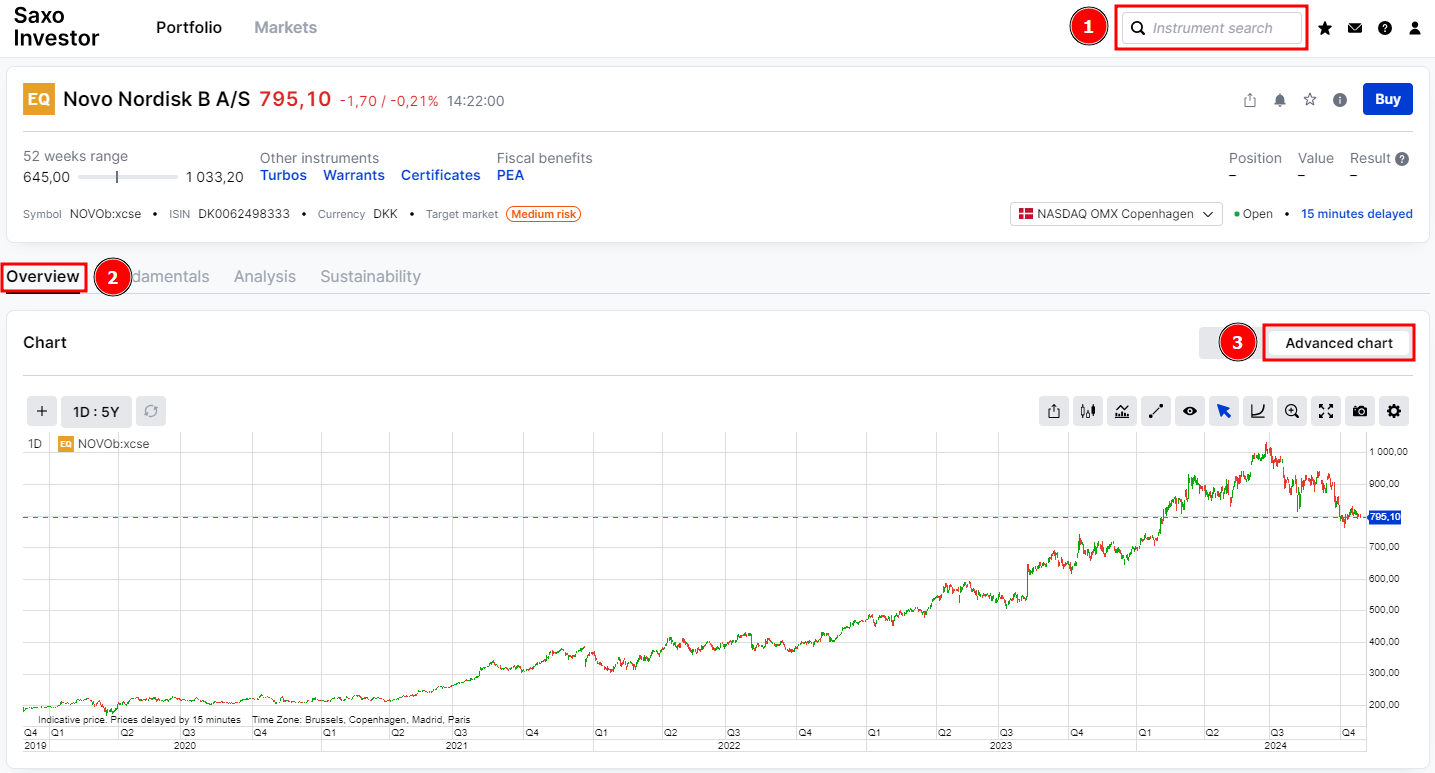Click the NOVOb:xcse chart legend label

tap(113, 444)
